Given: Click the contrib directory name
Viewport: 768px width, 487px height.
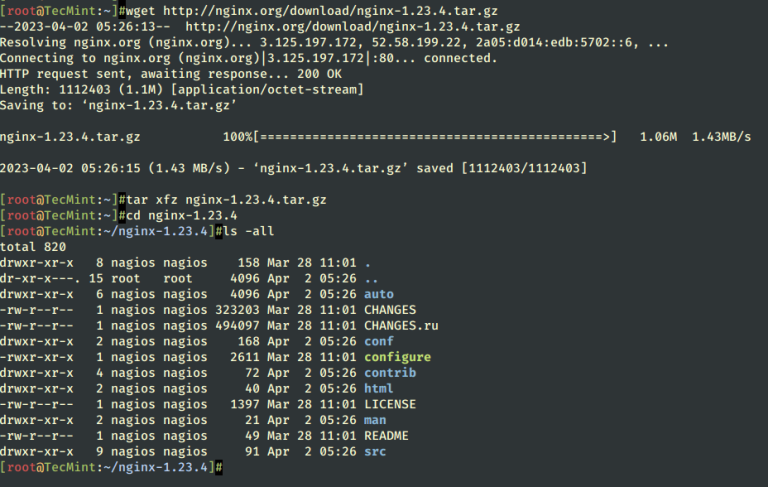Looking at the screenshot, I should (390, 373).
